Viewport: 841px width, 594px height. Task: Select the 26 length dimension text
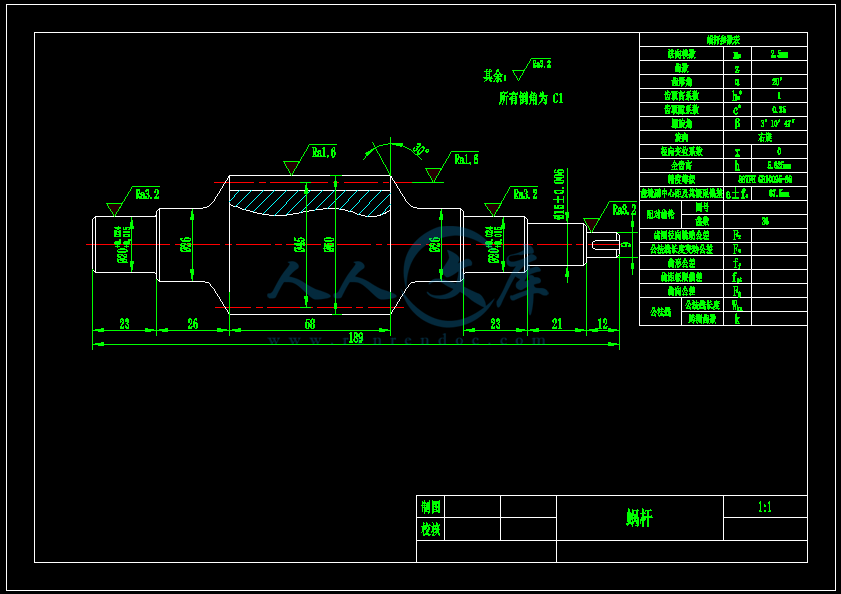click(193, 324)
